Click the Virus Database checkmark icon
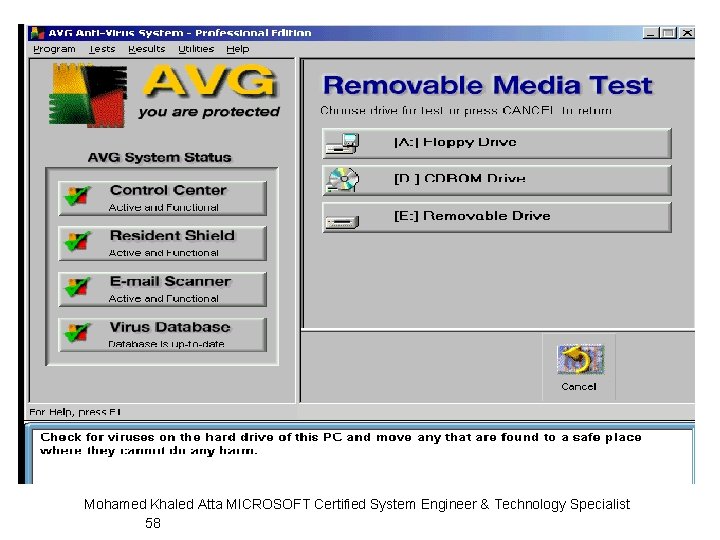This screenshot has height=540, width=720. point(77,332)
